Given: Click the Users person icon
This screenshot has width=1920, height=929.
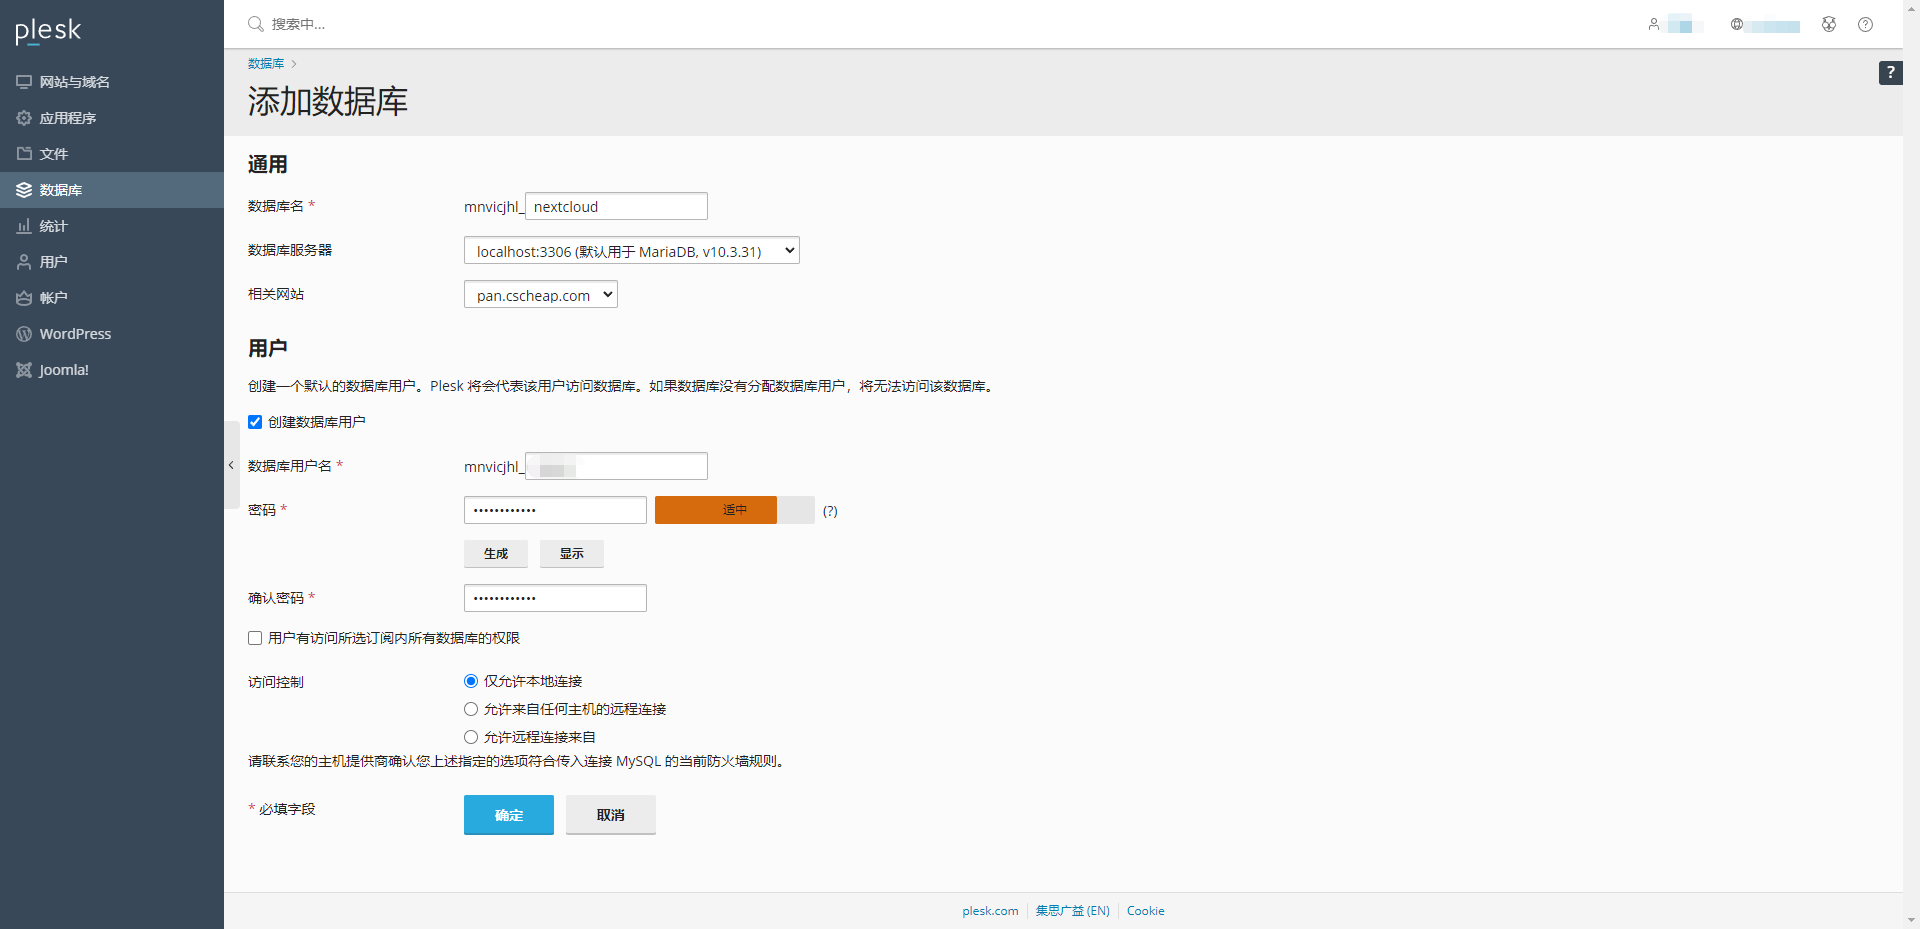Looking at the screenshot, I should click(24, 262).
